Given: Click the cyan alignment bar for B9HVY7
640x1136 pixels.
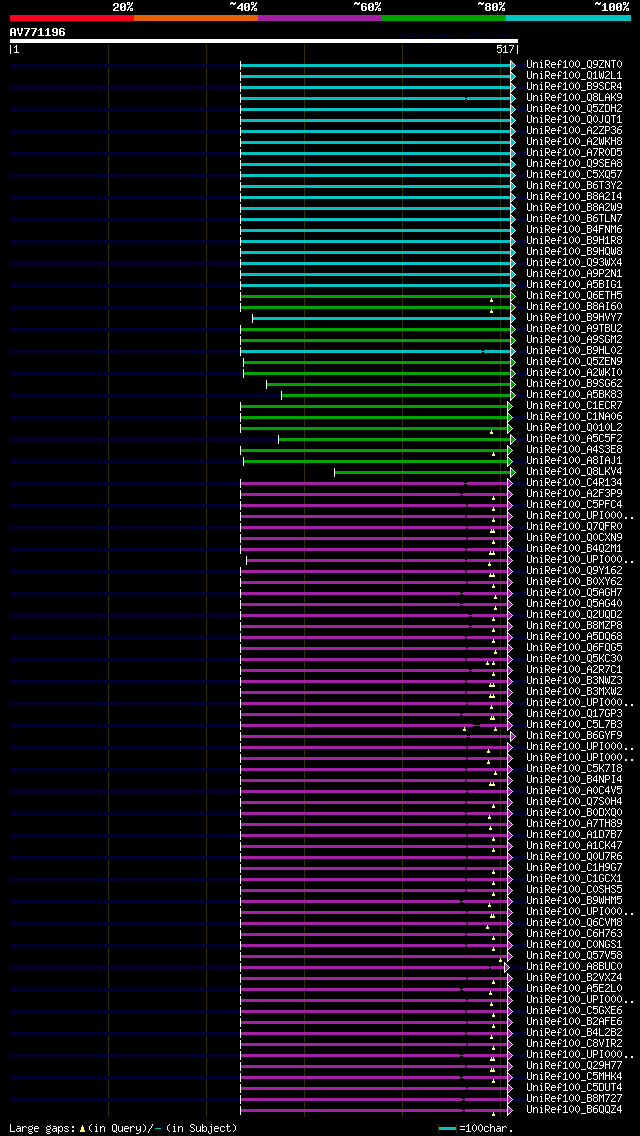Looking at the screenshot, I should point(382,318).
